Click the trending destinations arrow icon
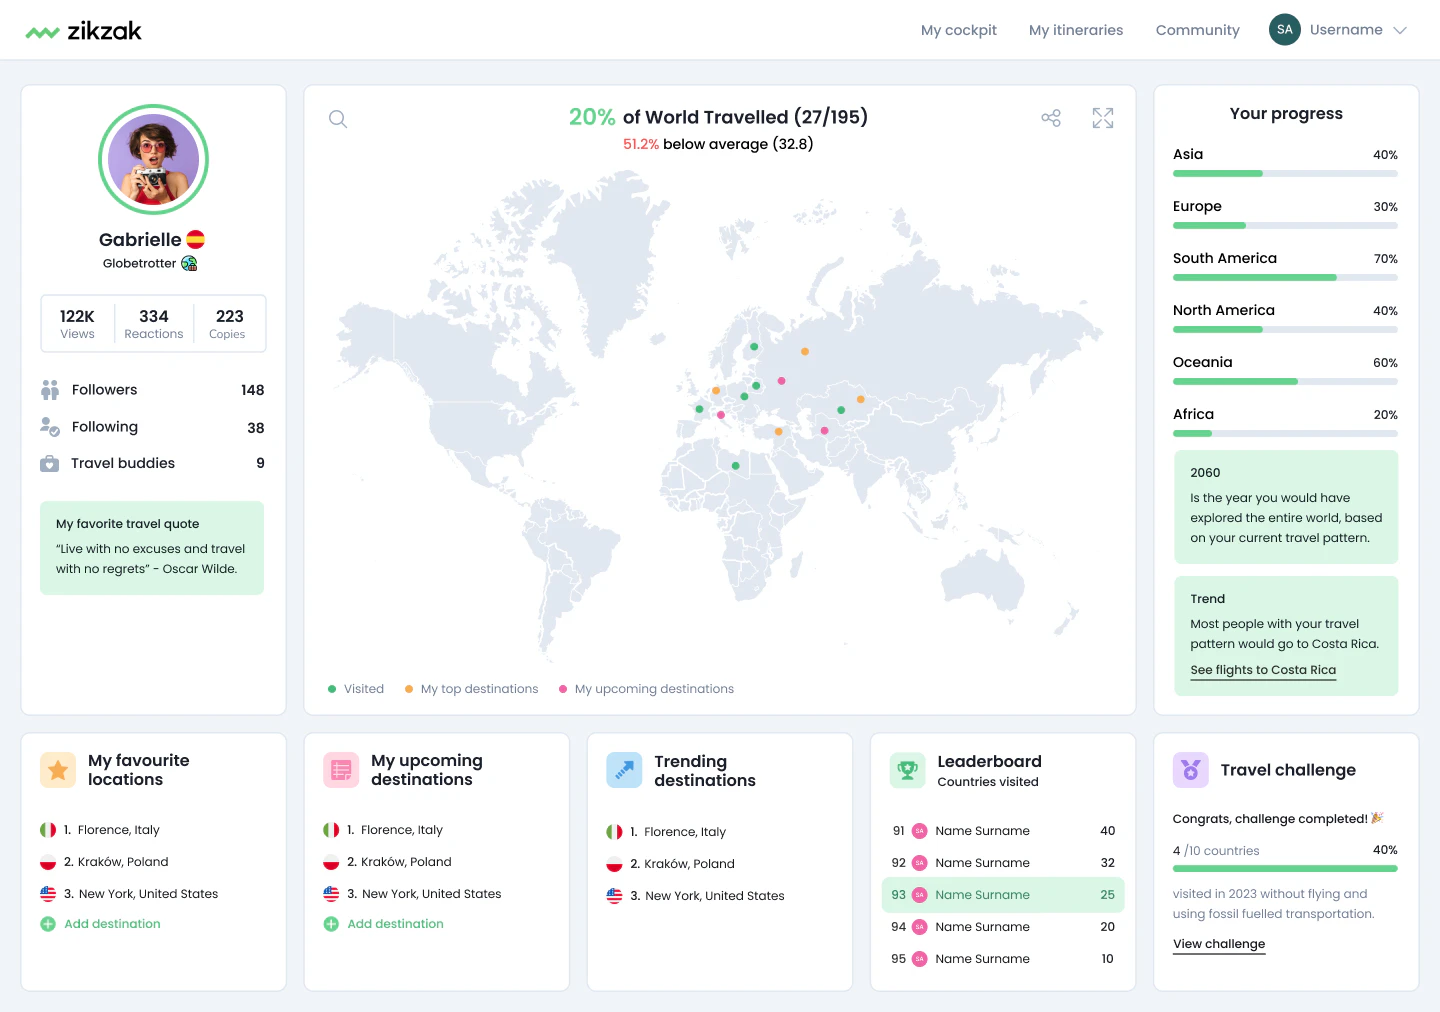1440x1012 pixels. coord(624,770)
